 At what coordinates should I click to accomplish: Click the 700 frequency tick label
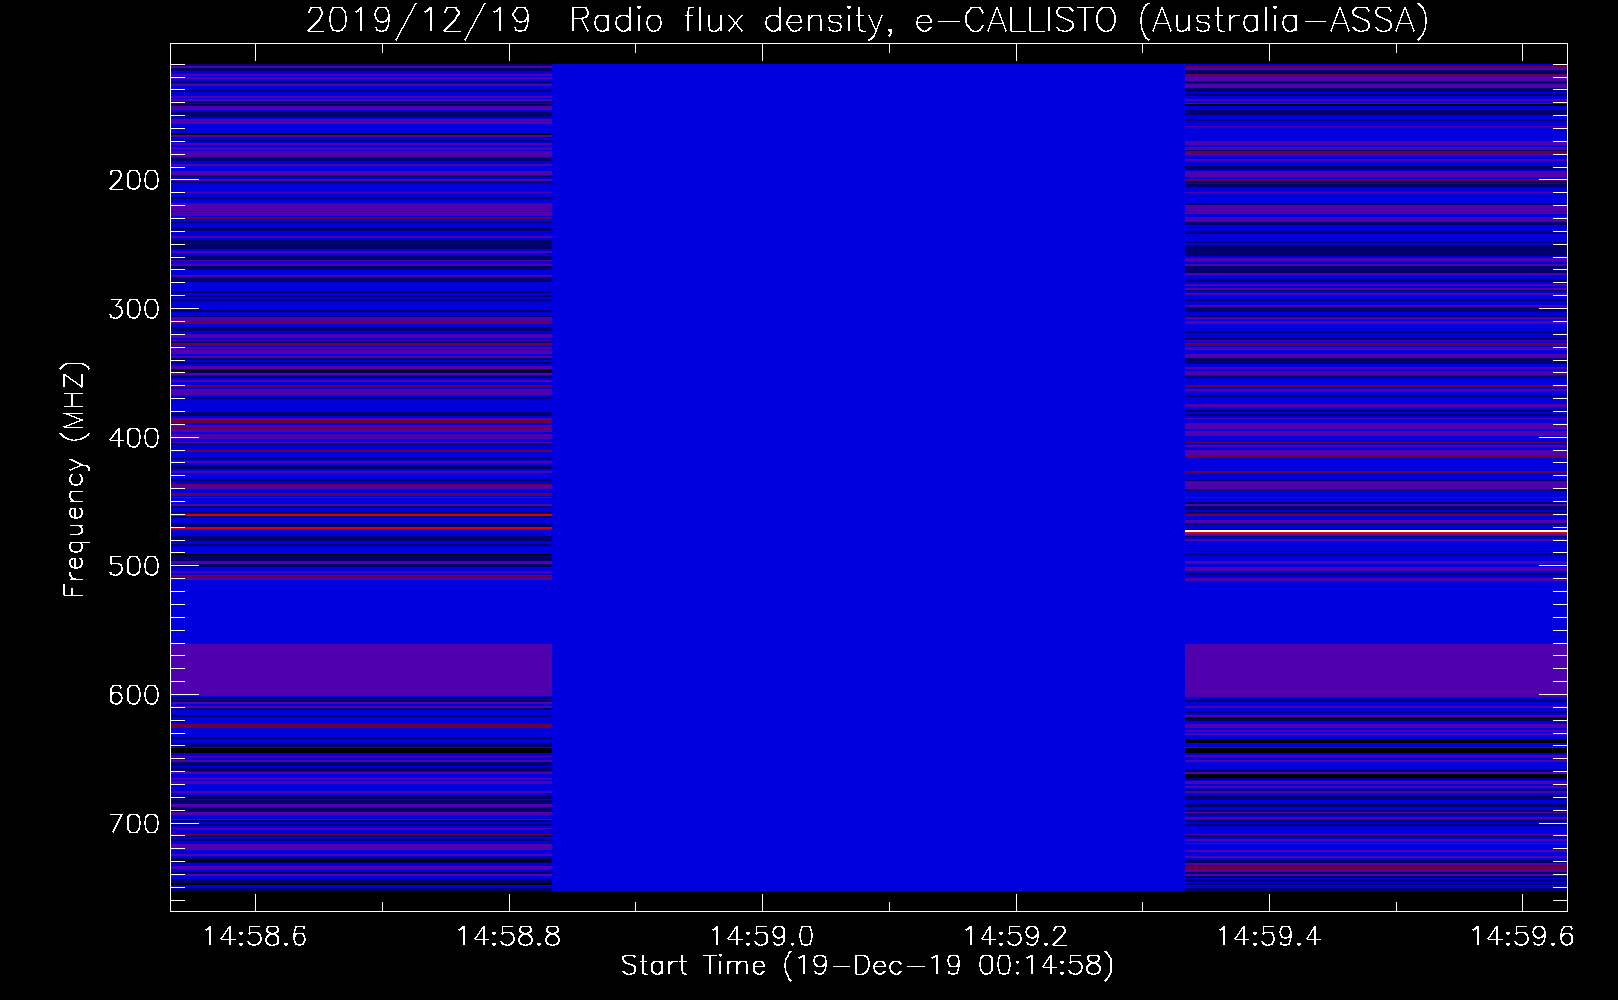134,824
